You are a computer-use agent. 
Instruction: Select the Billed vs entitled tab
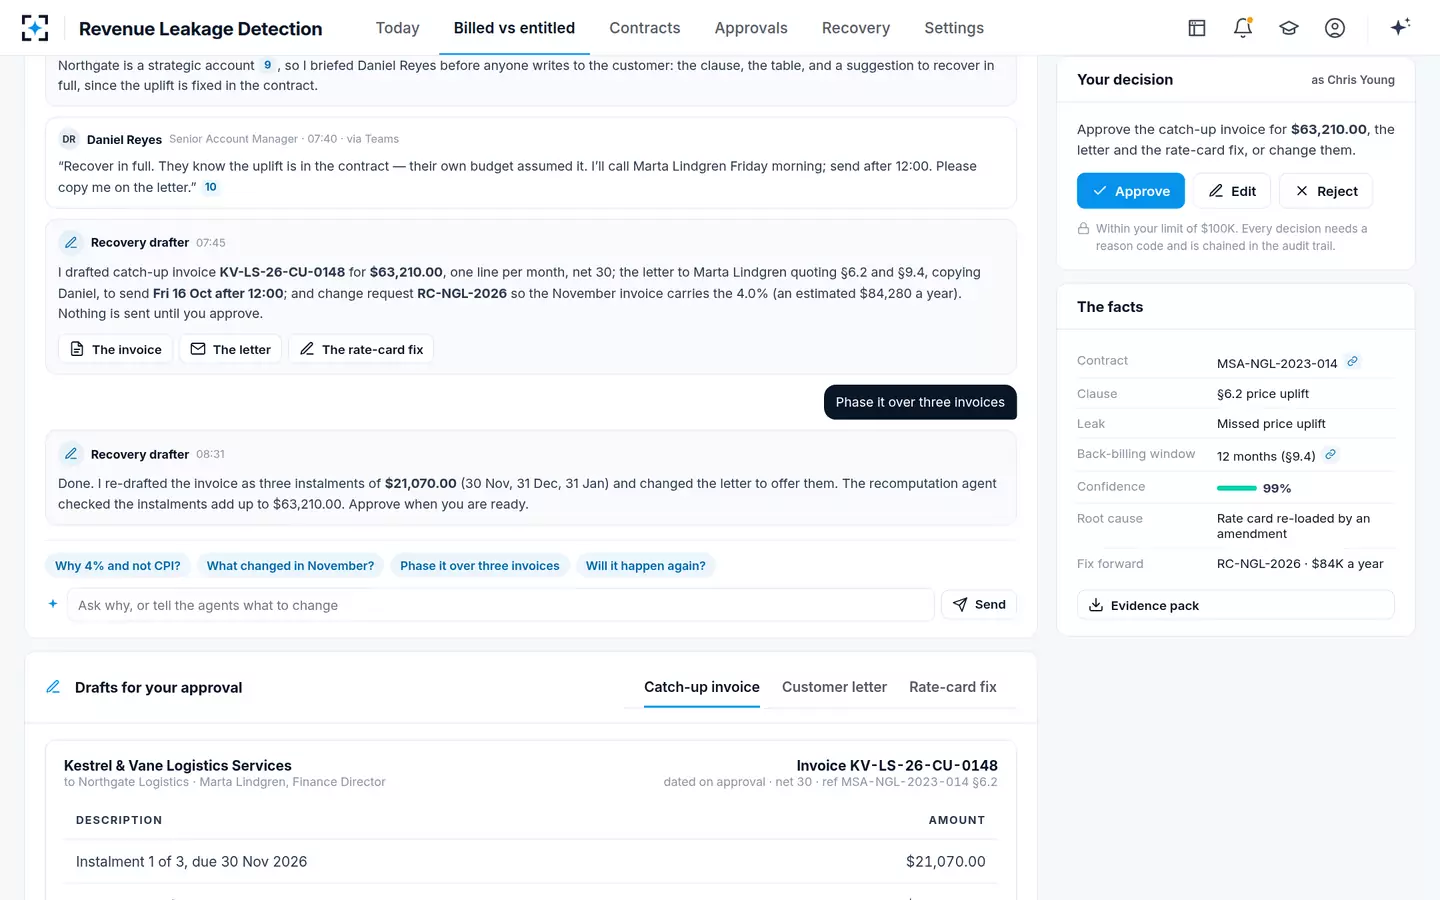[514, 28]
